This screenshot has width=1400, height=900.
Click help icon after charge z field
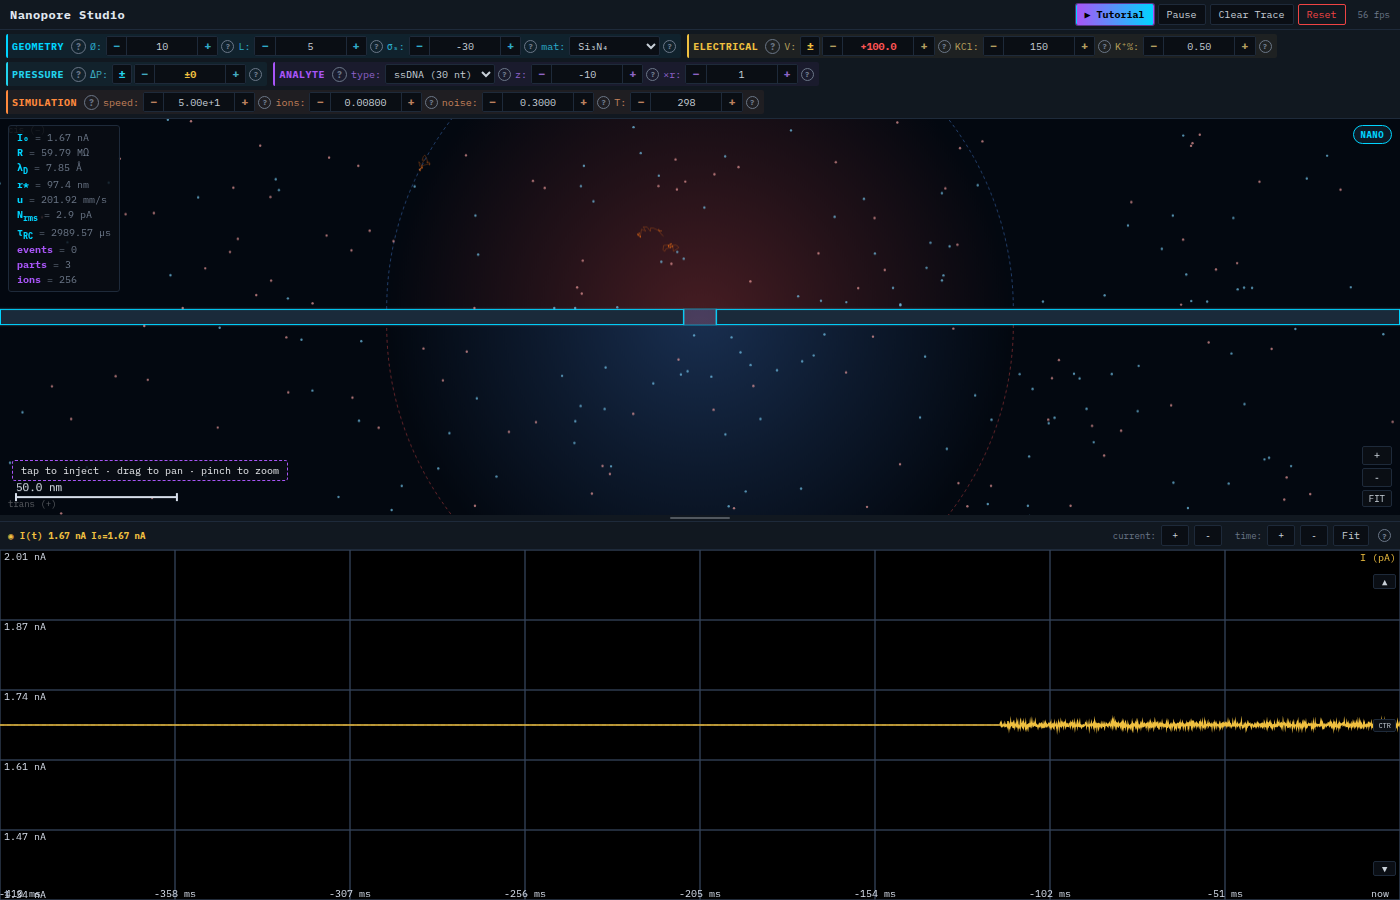pos(652,74)
